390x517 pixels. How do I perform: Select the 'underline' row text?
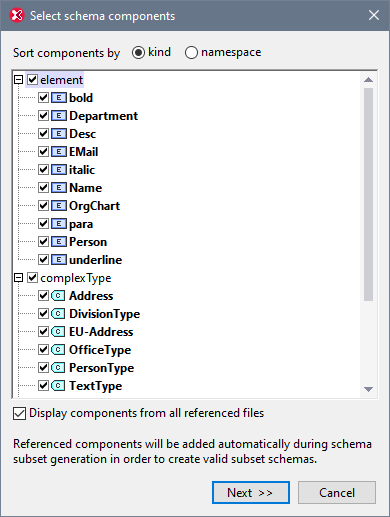pos(95,260)
